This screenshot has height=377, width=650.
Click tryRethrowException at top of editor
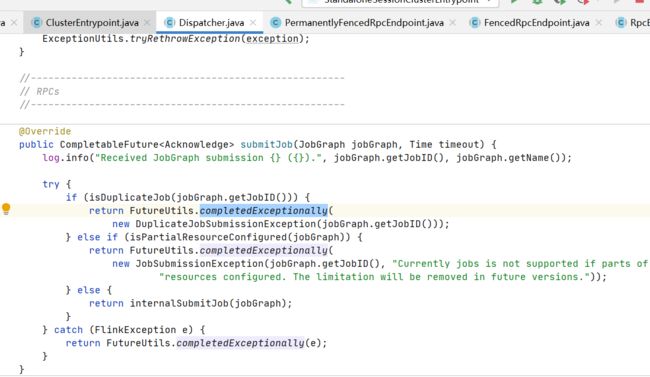(x=185, y=39)
